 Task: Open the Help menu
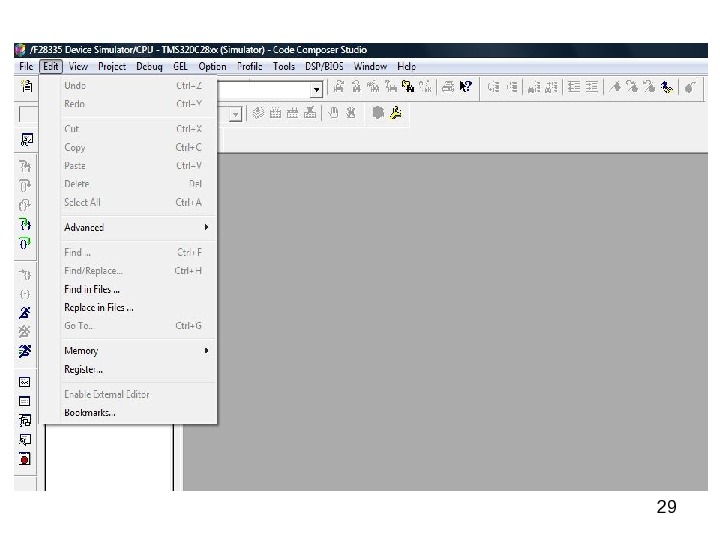coord(406,67)
